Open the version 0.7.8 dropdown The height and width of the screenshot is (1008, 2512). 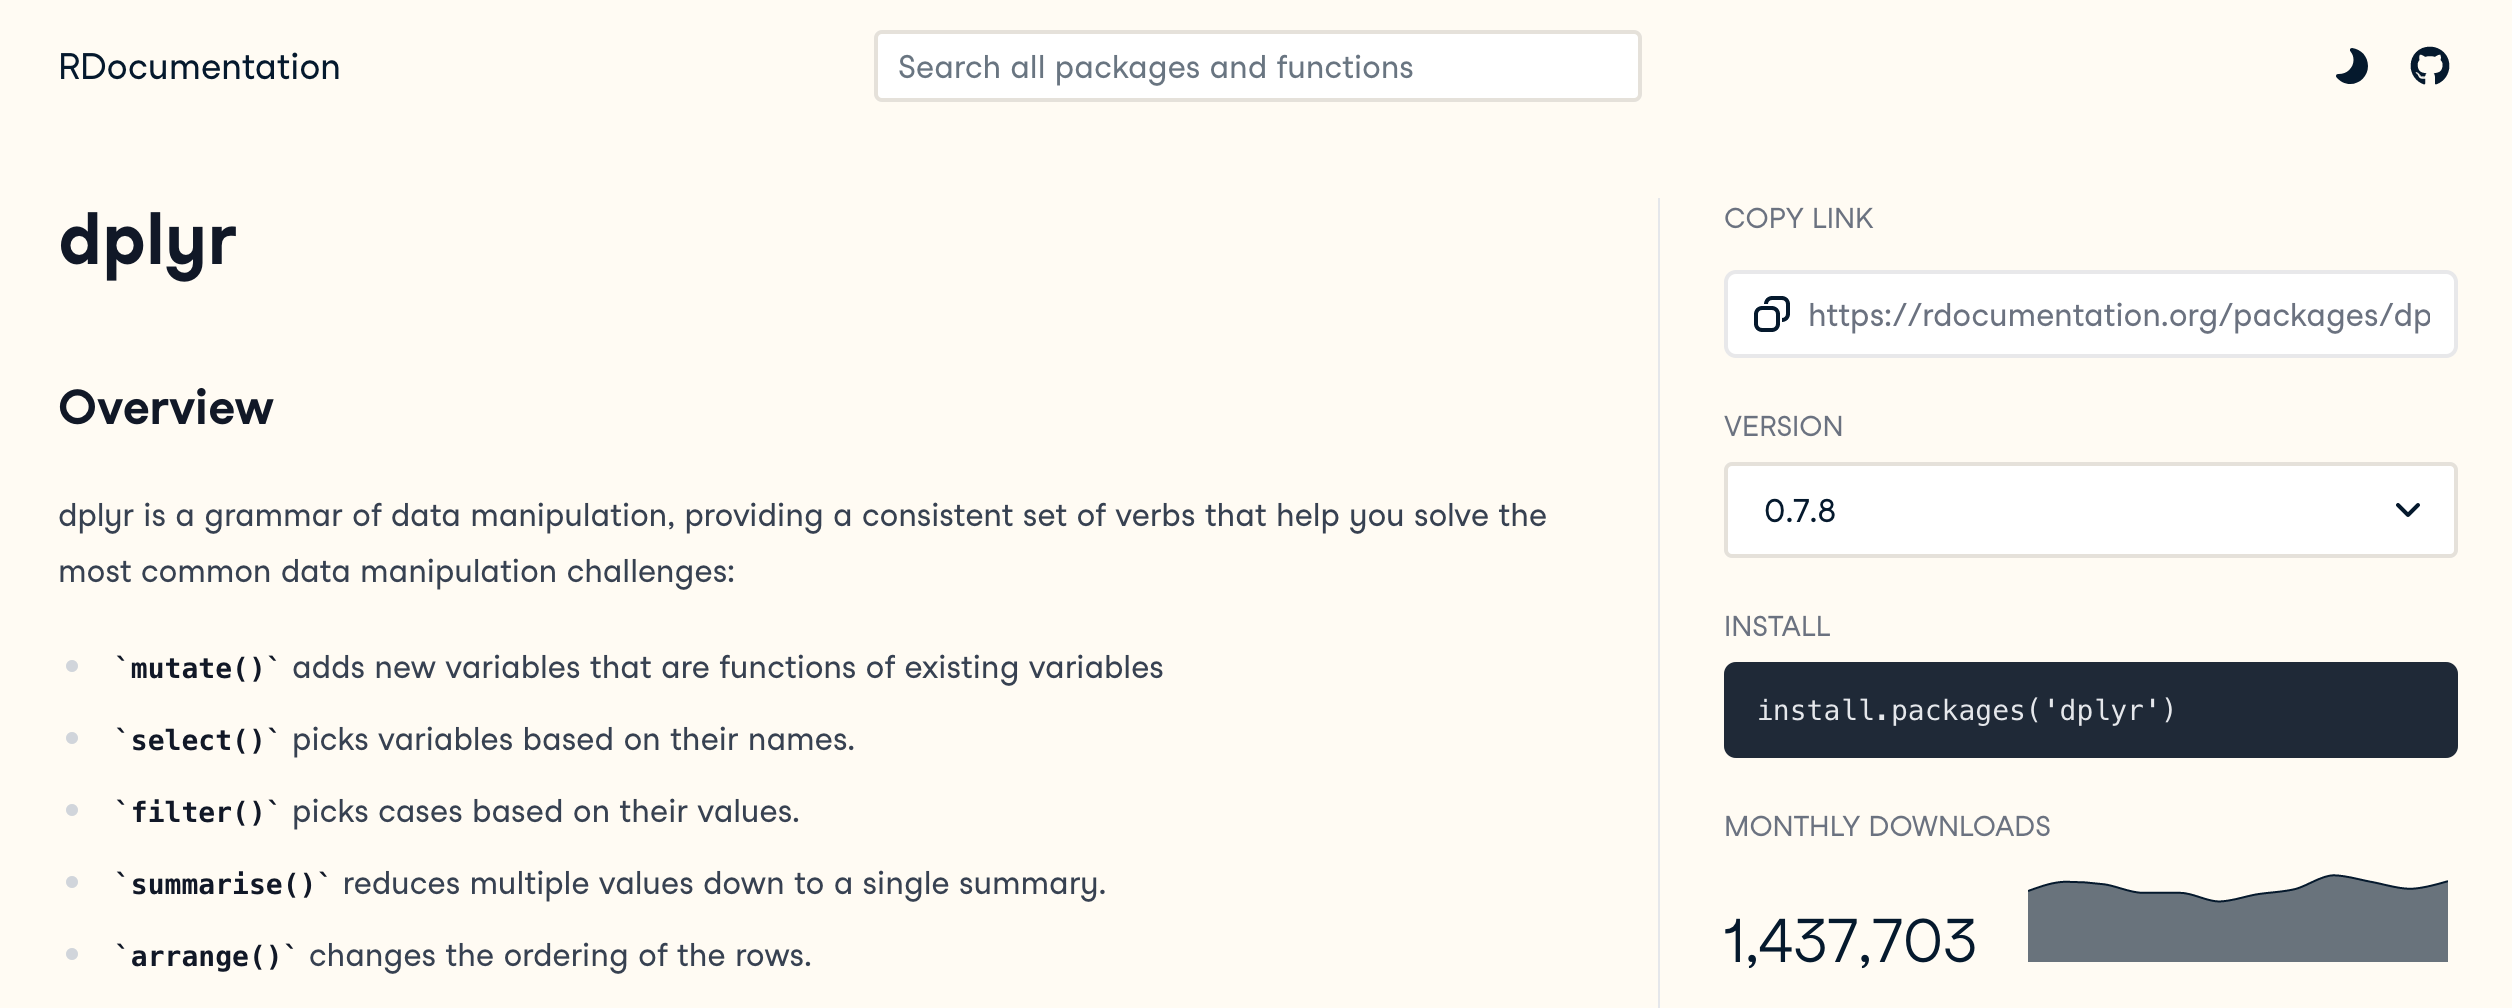point(2090,510)
